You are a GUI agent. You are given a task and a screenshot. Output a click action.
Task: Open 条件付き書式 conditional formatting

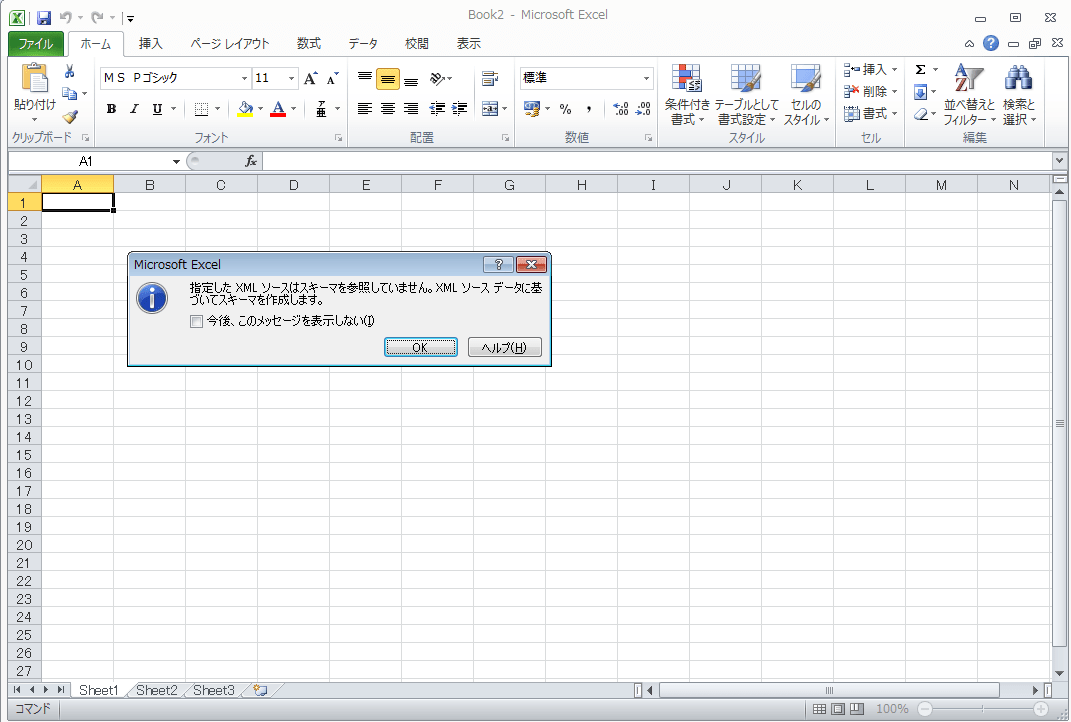pyautogui.click(x=687, y=95)
